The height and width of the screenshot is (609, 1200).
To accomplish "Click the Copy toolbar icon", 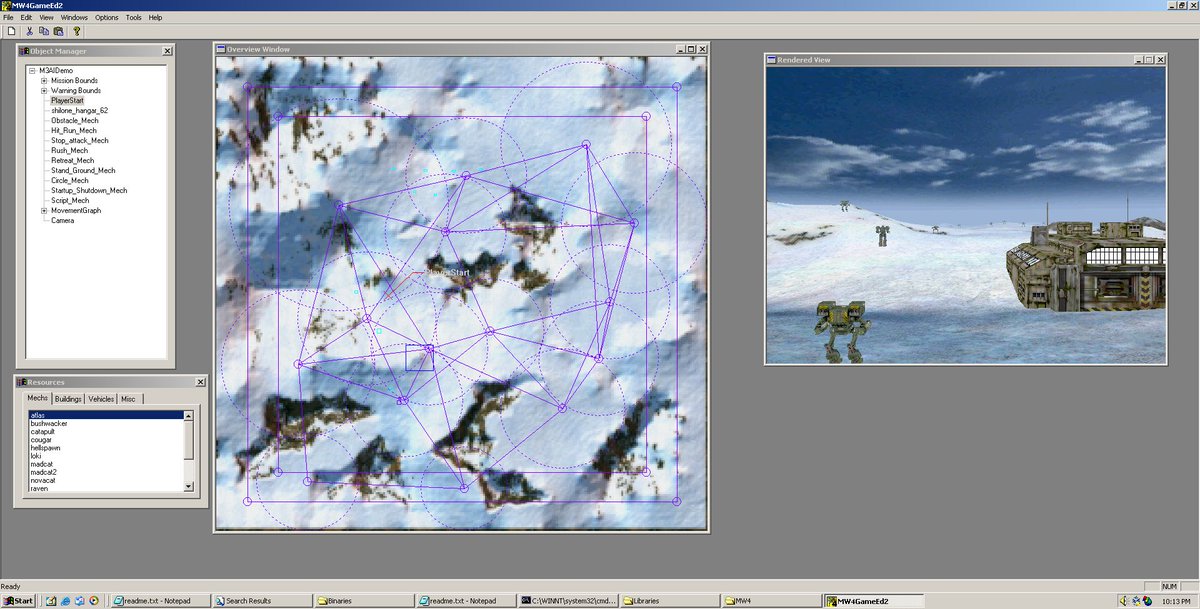I will pos(44,31).
